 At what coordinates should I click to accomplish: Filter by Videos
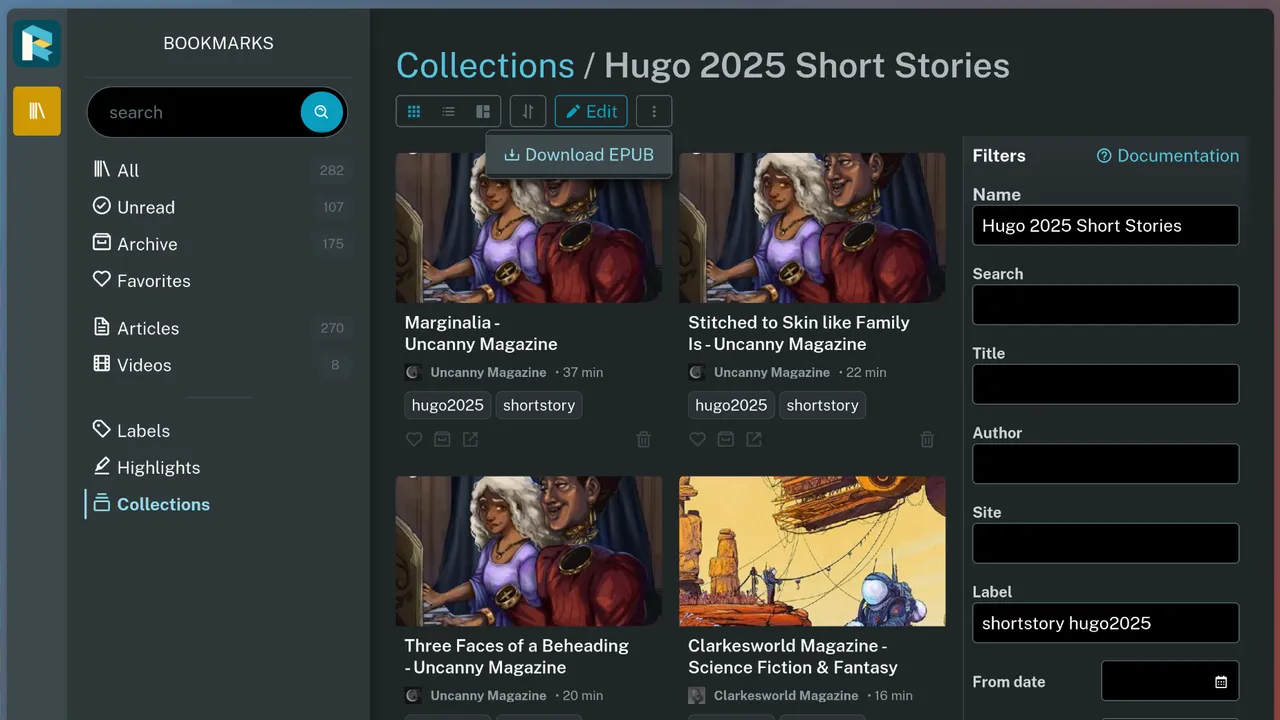(x=218, y=365)
